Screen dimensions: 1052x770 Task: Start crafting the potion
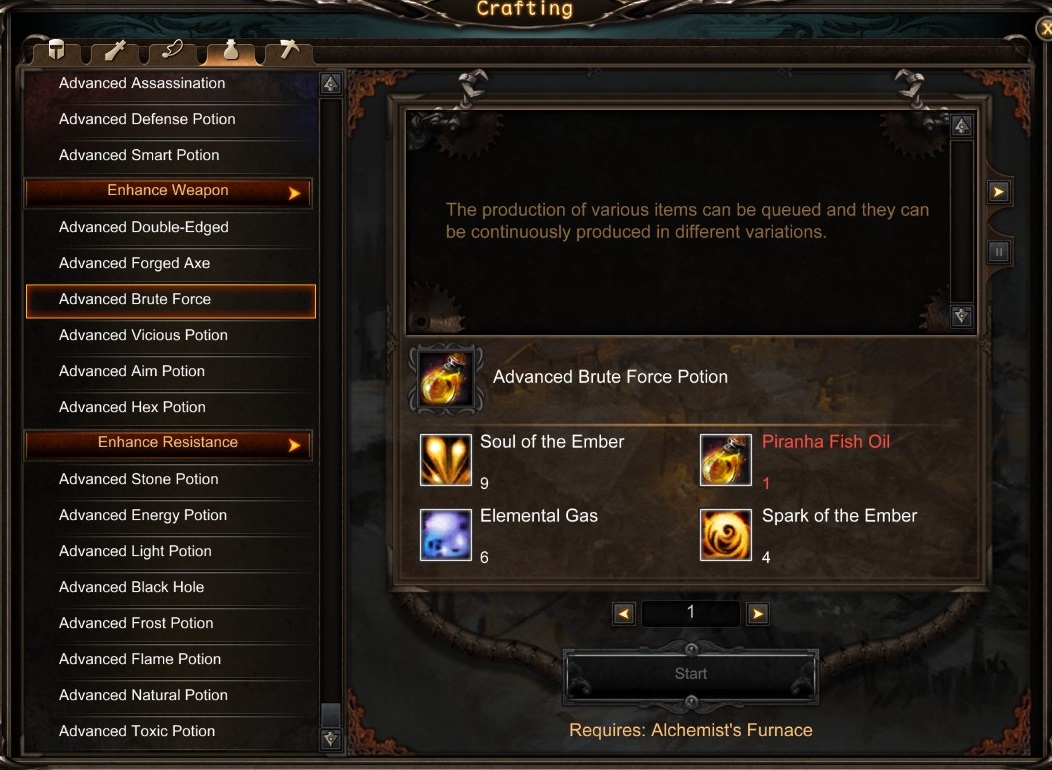point(690,674)
